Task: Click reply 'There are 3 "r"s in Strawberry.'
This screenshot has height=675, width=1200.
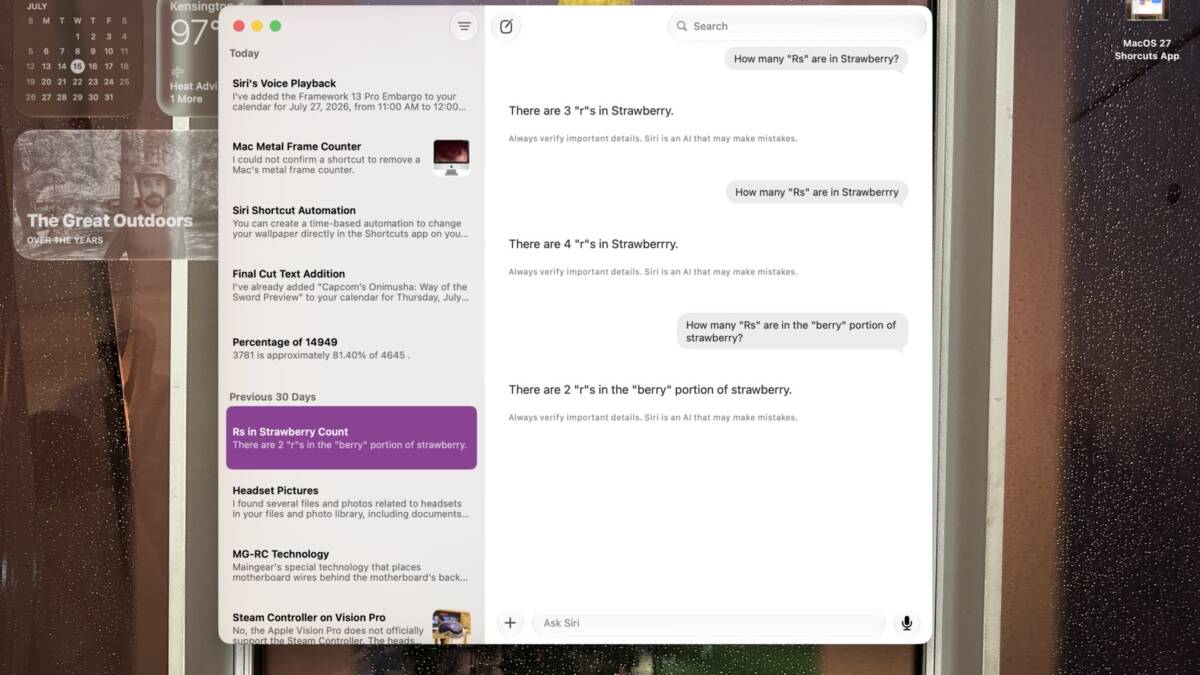Action: point(591,111)
